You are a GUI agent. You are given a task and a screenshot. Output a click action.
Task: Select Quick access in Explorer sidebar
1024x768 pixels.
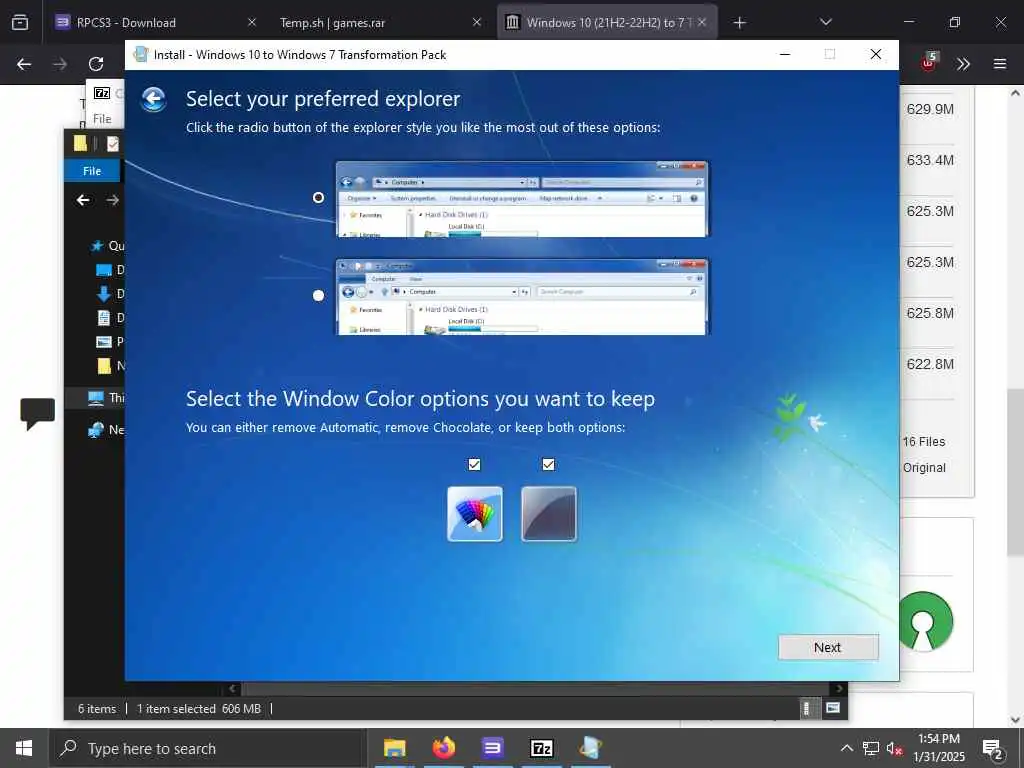(107, 246)
